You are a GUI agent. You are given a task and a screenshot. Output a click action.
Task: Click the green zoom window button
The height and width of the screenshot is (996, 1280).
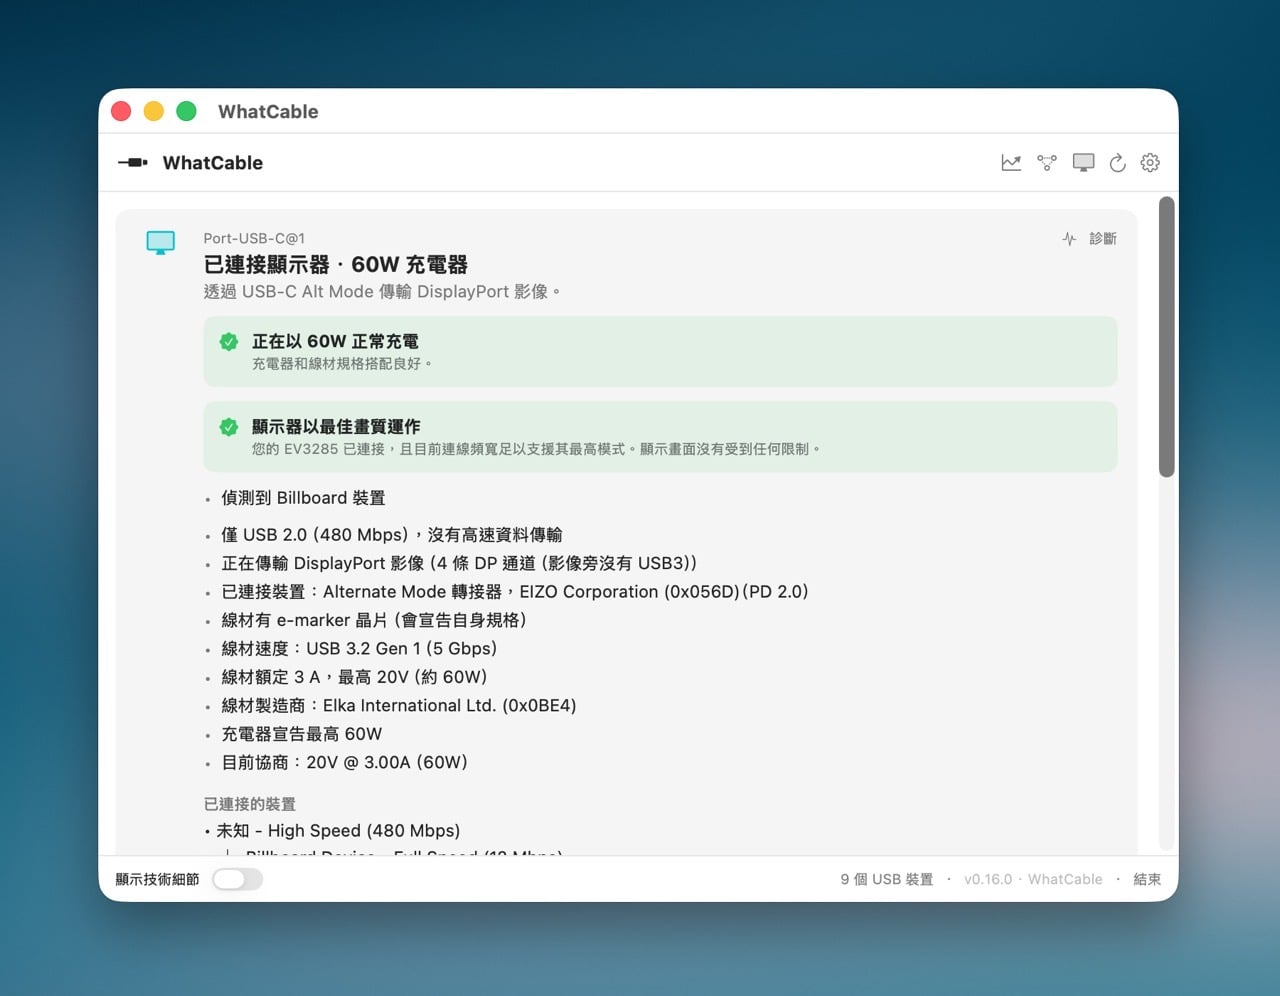click(x=186, y=111)
